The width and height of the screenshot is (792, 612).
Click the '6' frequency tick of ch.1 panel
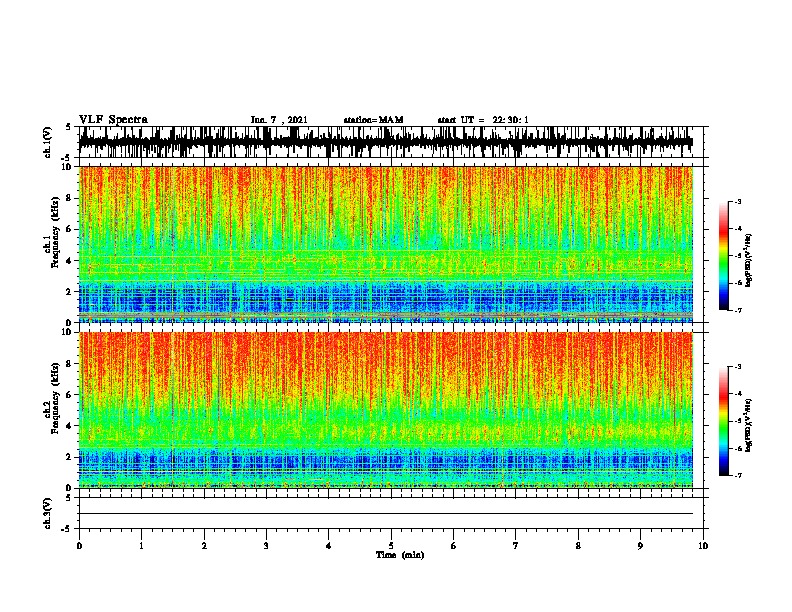70,229
